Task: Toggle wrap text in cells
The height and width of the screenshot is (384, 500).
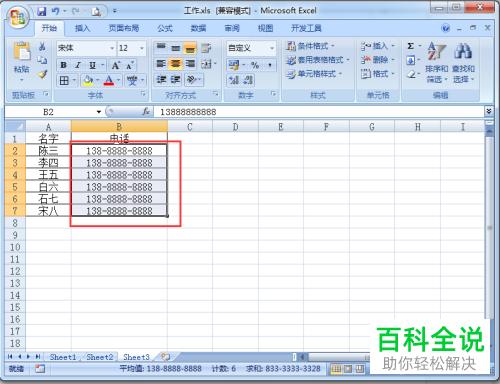Action: (x=206, y=48)
